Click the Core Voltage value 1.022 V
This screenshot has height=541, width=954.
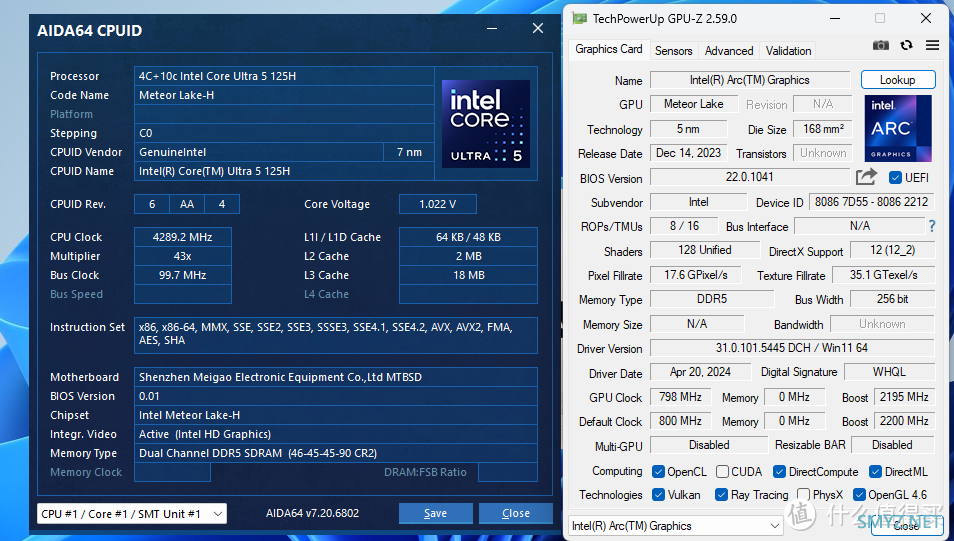coord(437,204)
